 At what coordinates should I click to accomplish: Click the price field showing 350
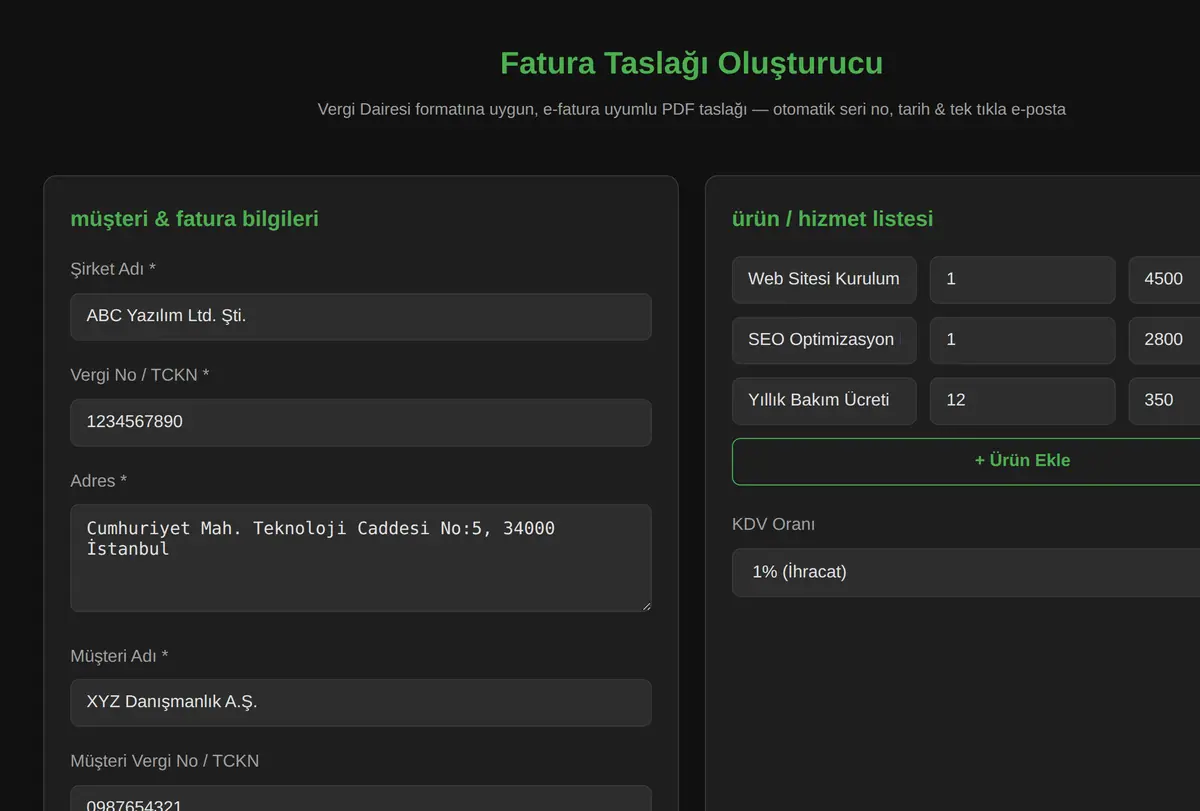(x=1165, y=400)
